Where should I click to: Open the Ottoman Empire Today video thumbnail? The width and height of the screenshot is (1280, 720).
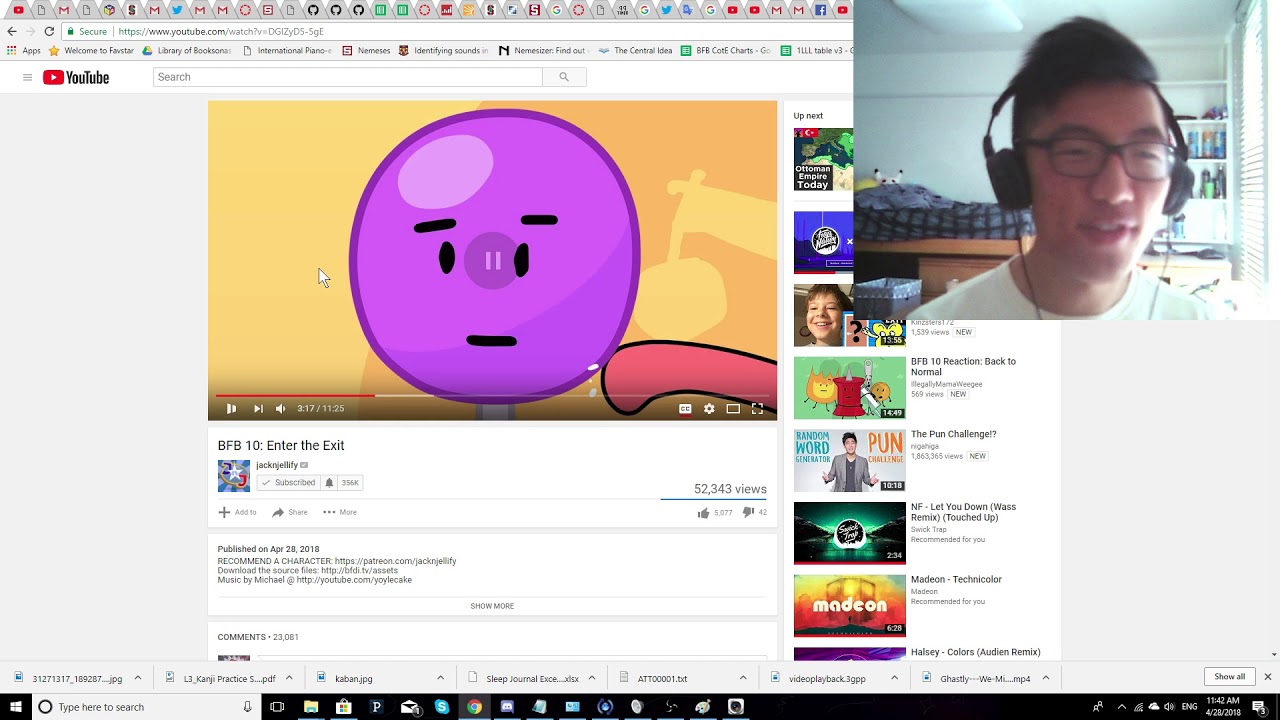823,160
